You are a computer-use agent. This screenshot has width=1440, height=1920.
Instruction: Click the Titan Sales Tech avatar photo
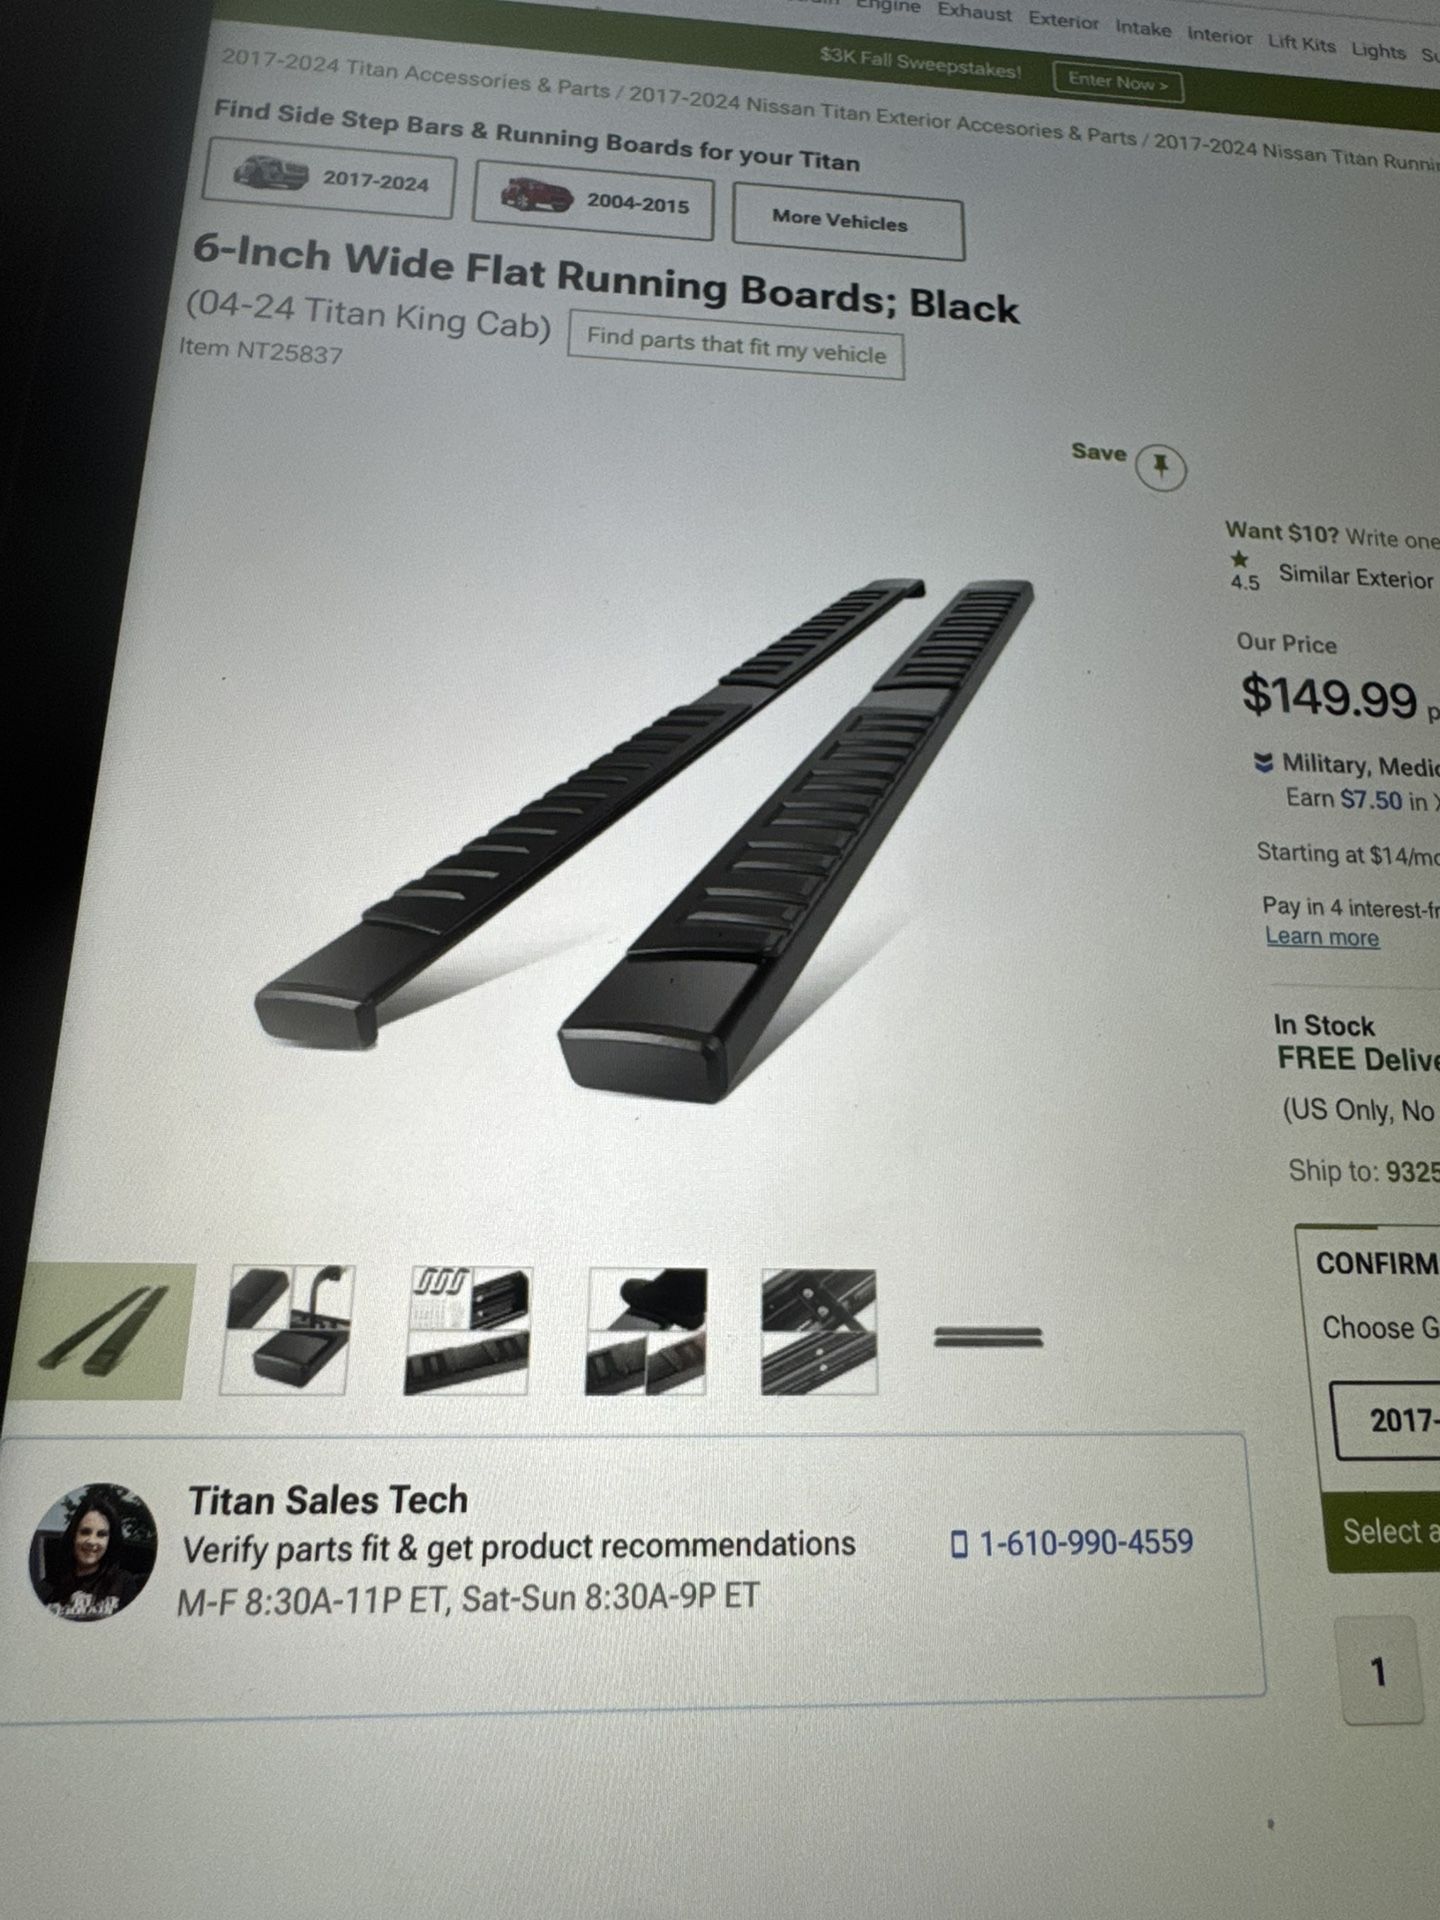coord(93,1551)
